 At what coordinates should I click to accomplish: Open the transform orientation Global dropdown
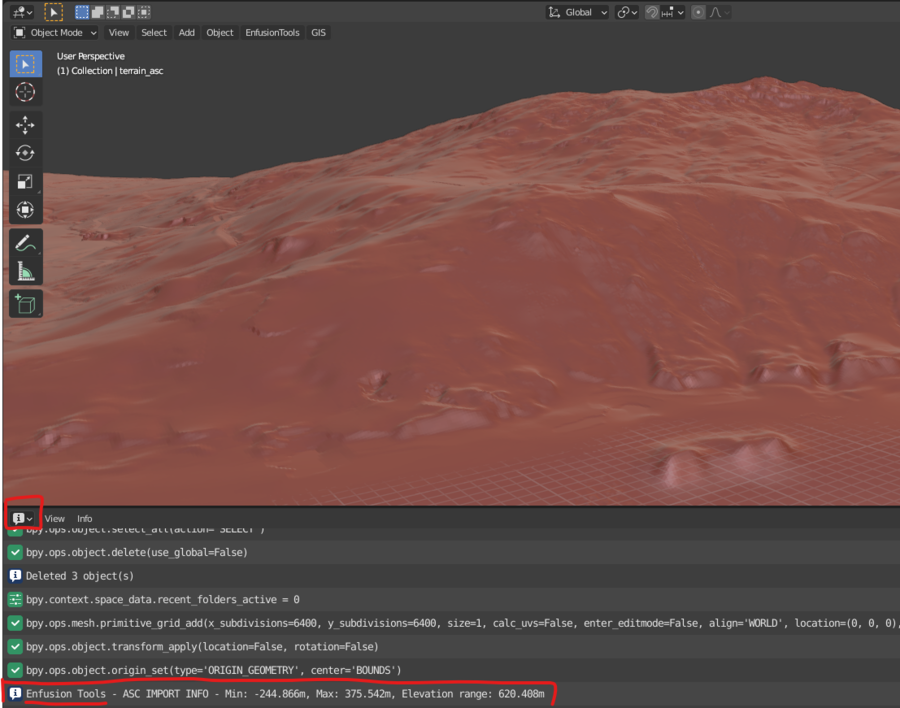tap(577, 11)
